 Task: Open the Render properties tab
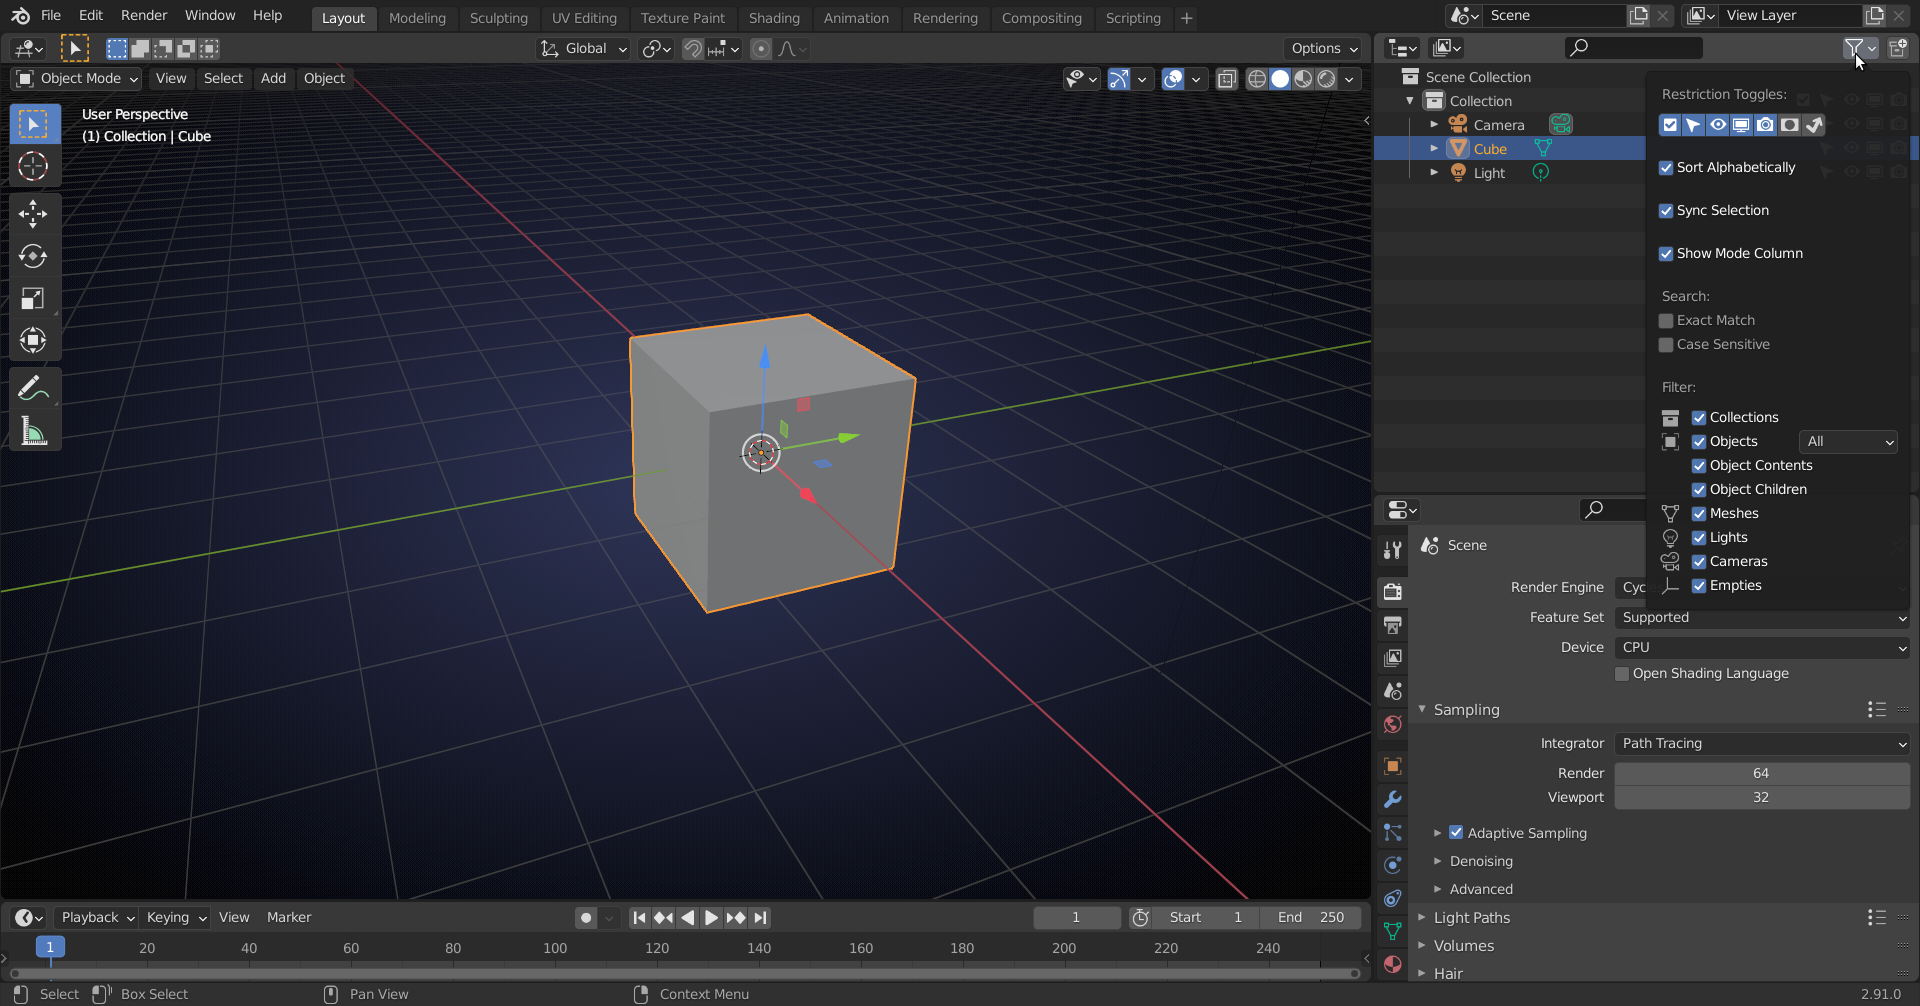(x=1392, y=592)
